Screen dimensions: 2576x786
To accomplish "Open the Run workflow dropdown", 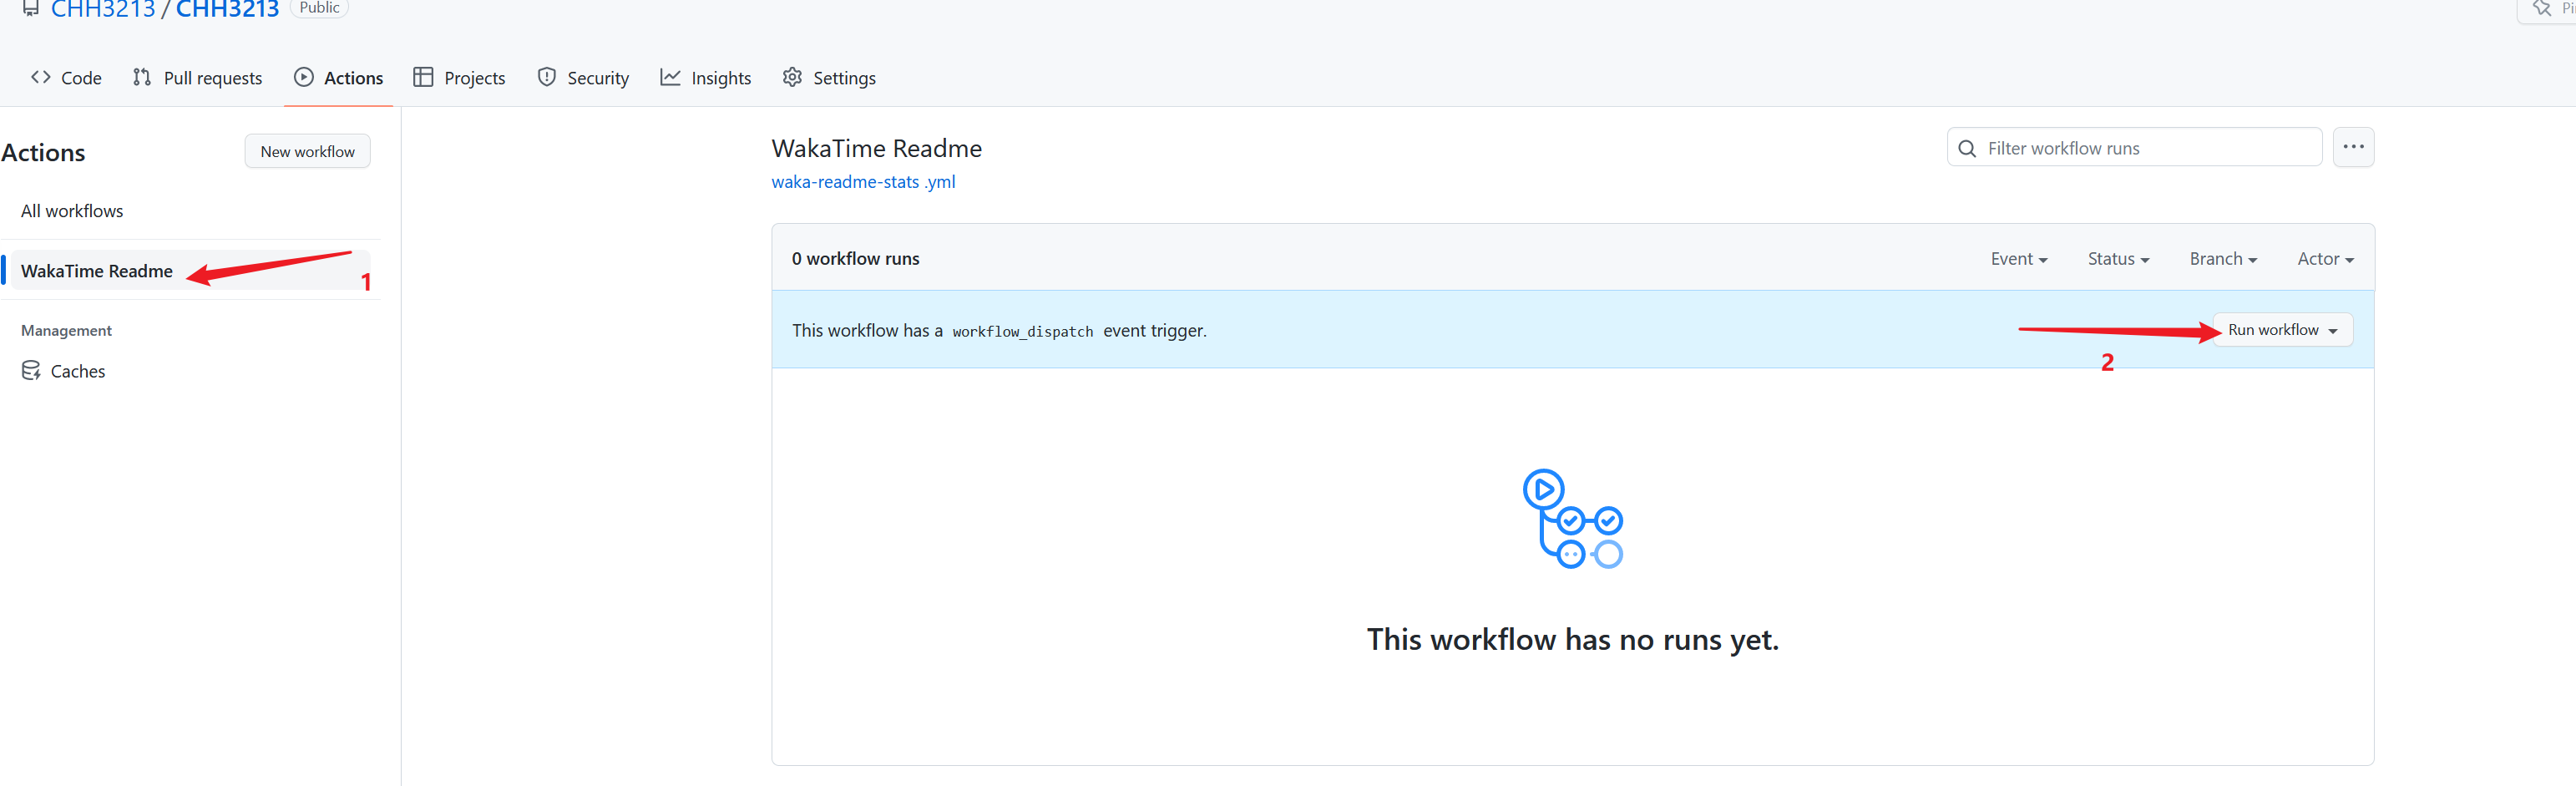I will pos(2282,330).
